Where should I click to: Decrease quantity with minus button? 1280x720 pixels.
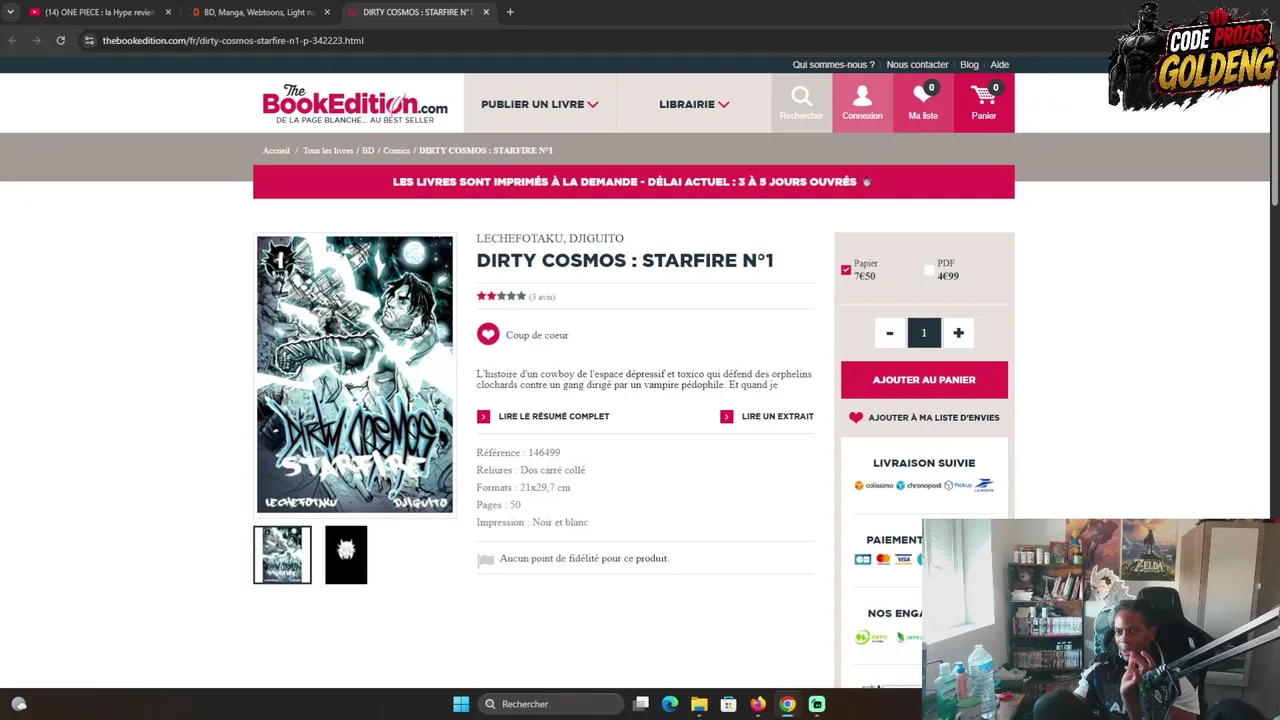[x=889, y=333]
